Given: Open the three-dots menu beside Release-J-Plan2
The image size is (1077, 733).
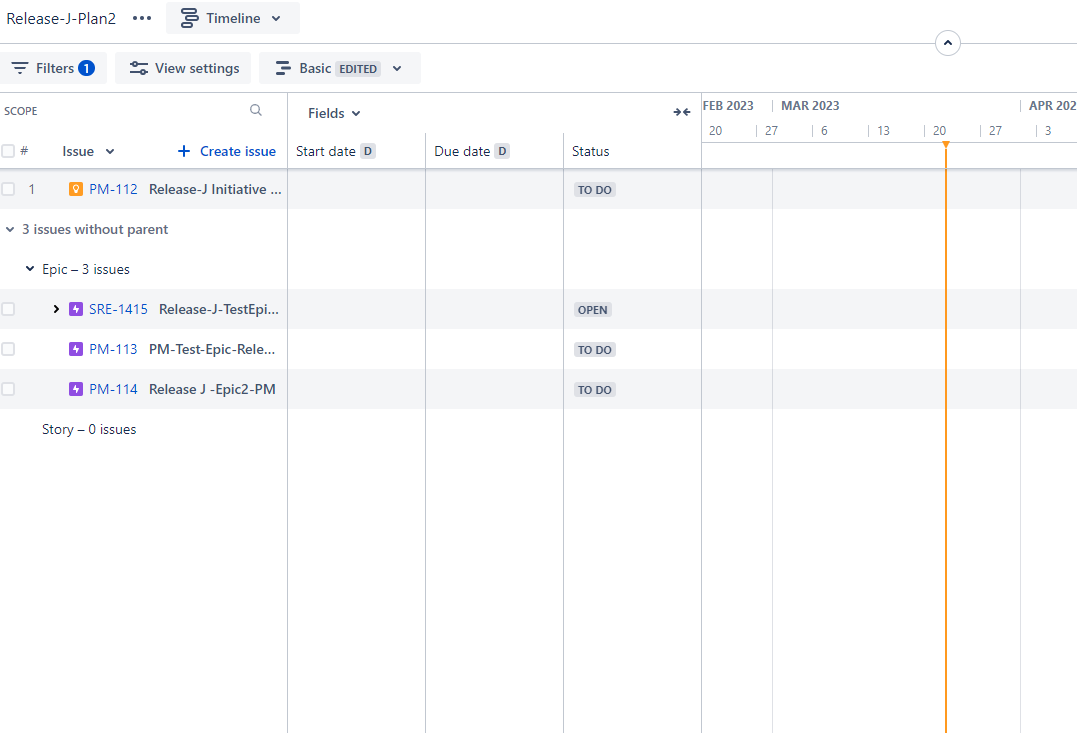Looking at the screenshot, I should [142, 19].
